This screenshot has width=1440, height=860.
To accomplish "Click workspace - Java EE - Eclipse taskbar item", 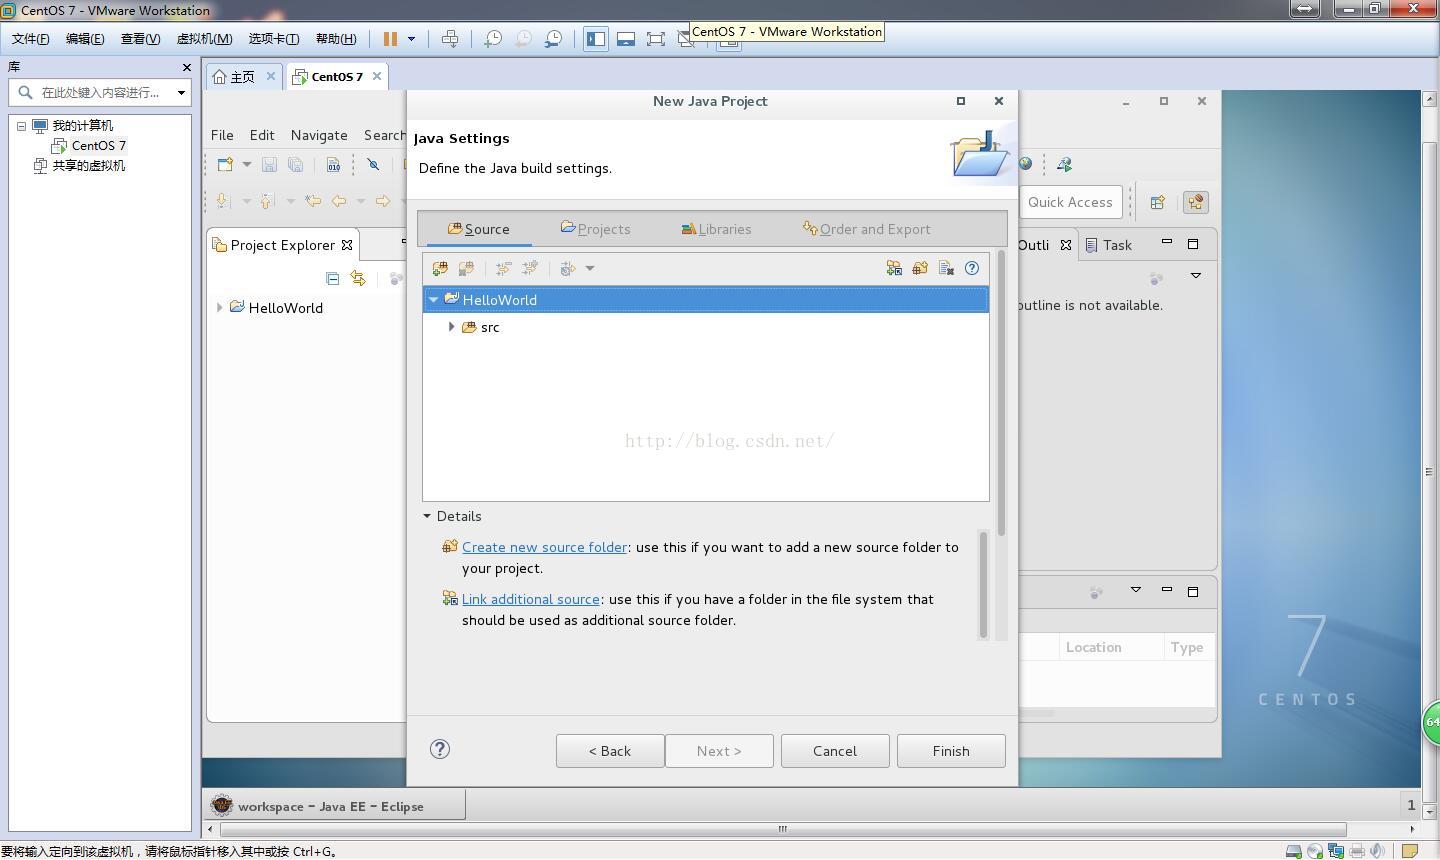I will point(335,806).
